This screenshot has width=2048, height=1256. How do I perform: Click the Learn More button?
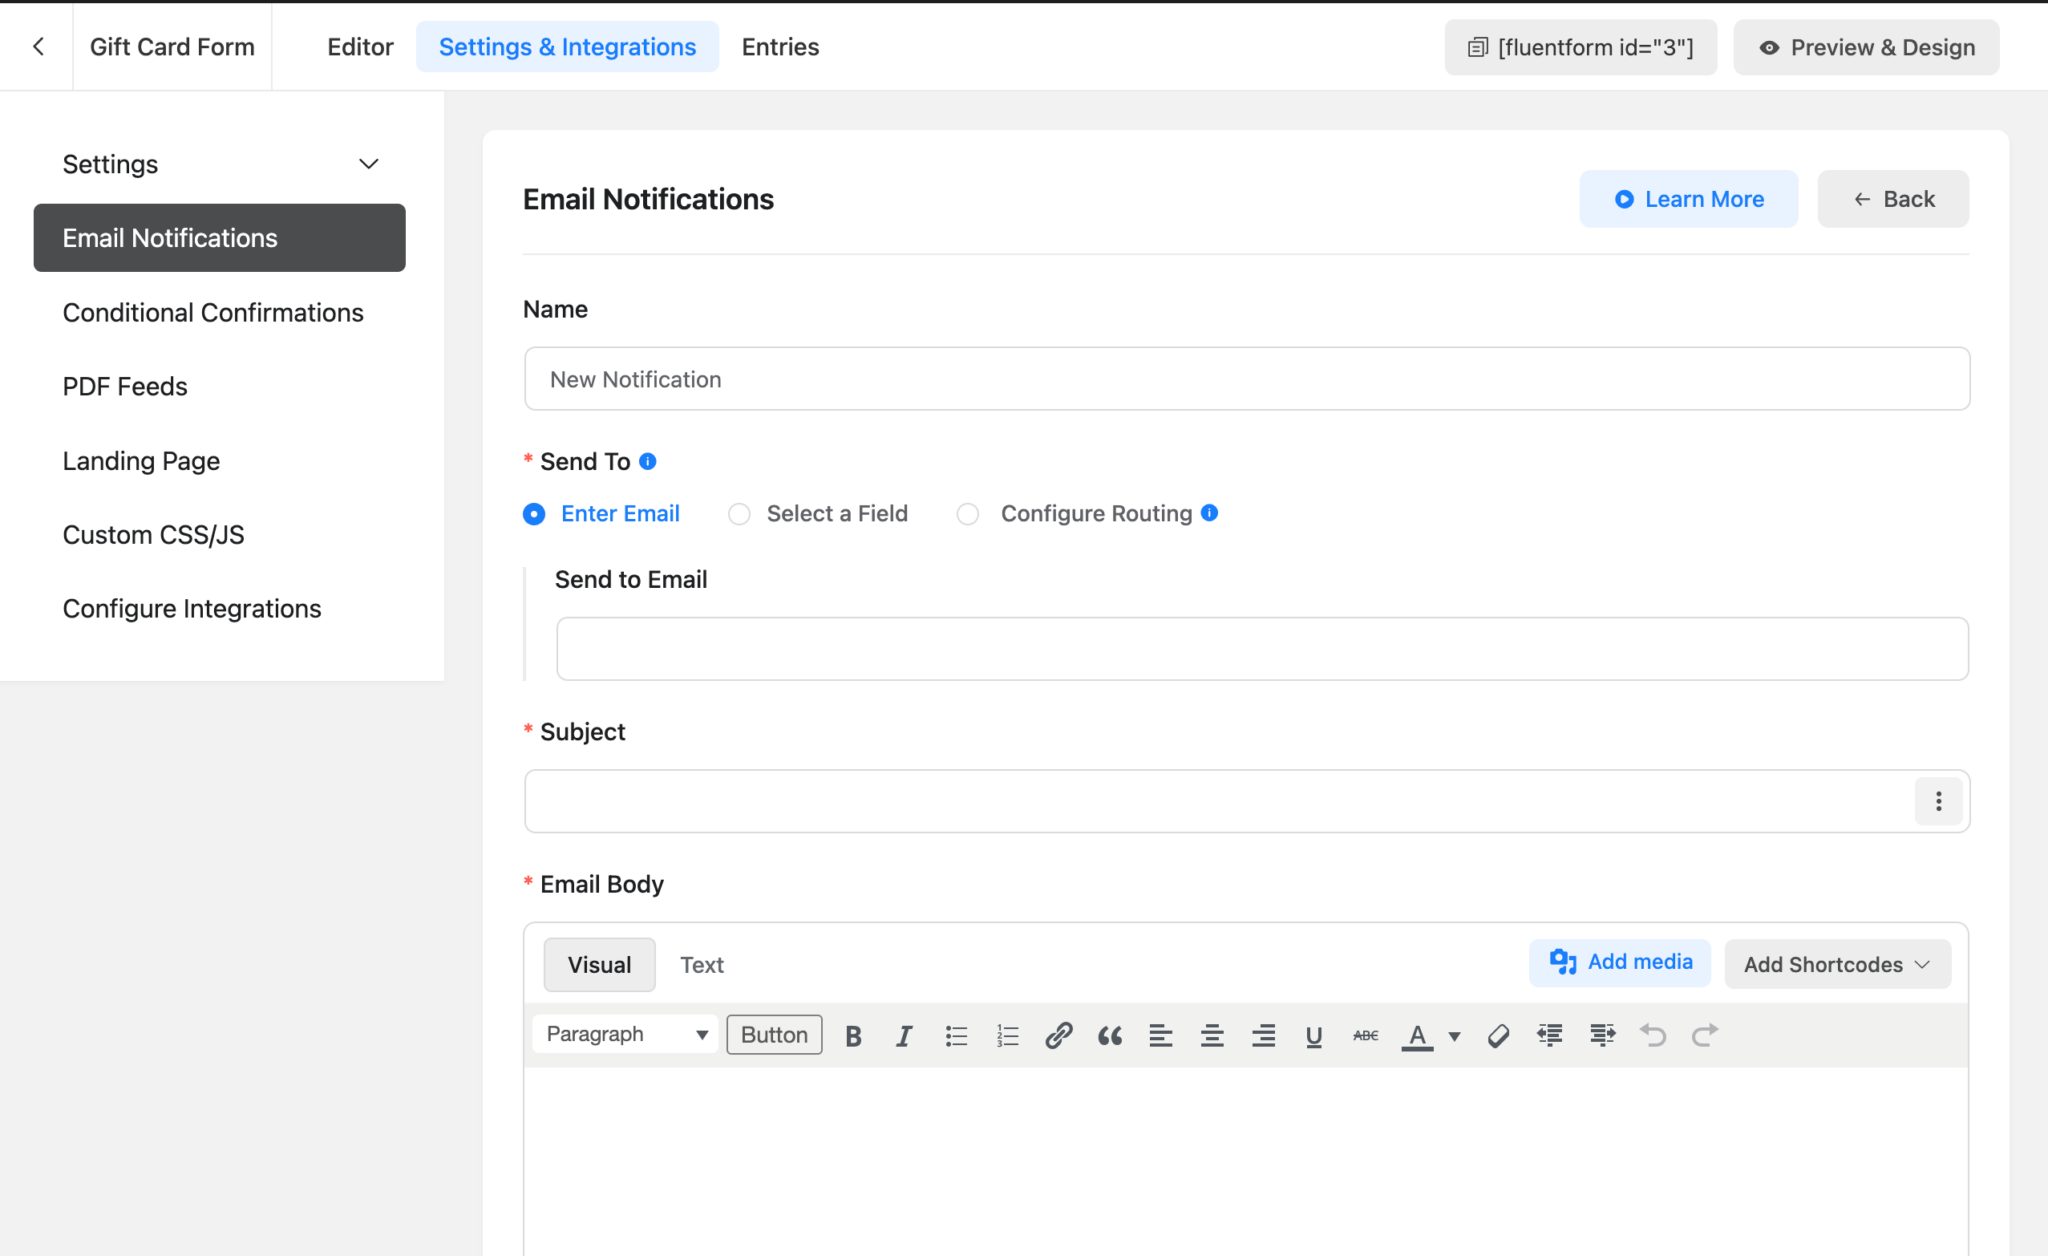pyautogui.click(x=1688, y=198)
